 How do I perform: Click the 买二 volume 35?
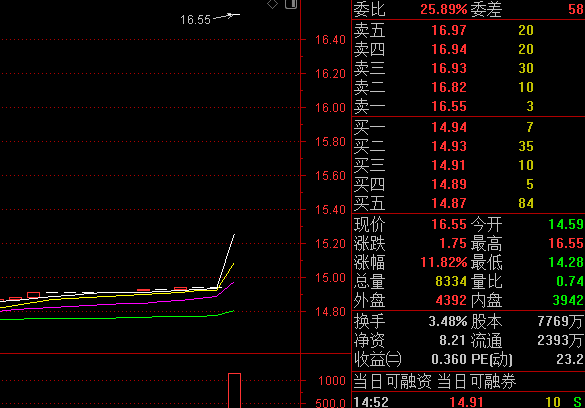(526, 146)
